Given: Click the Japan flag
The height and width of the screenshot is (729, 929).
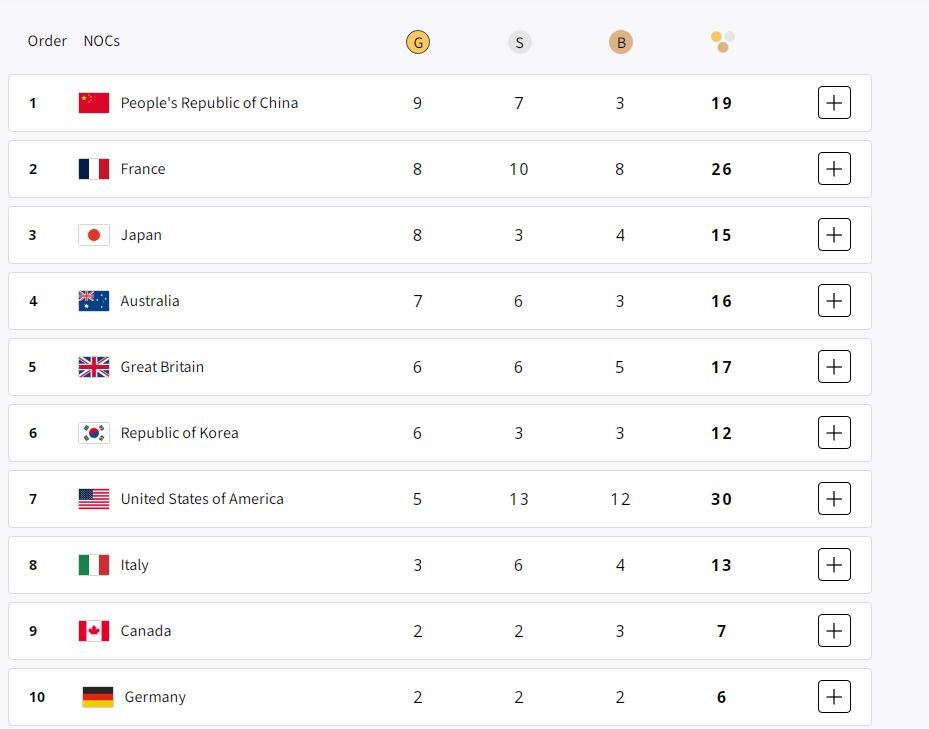Looking at the screenshot, I should point(93,234).
